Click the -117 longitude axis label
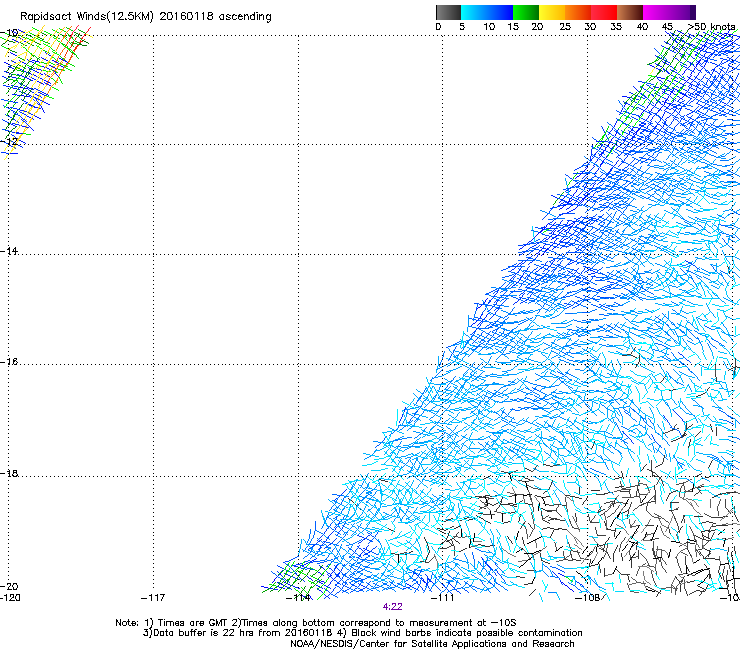Image resolution: width=740 pixels, height=650 pixels. point(153,598)
